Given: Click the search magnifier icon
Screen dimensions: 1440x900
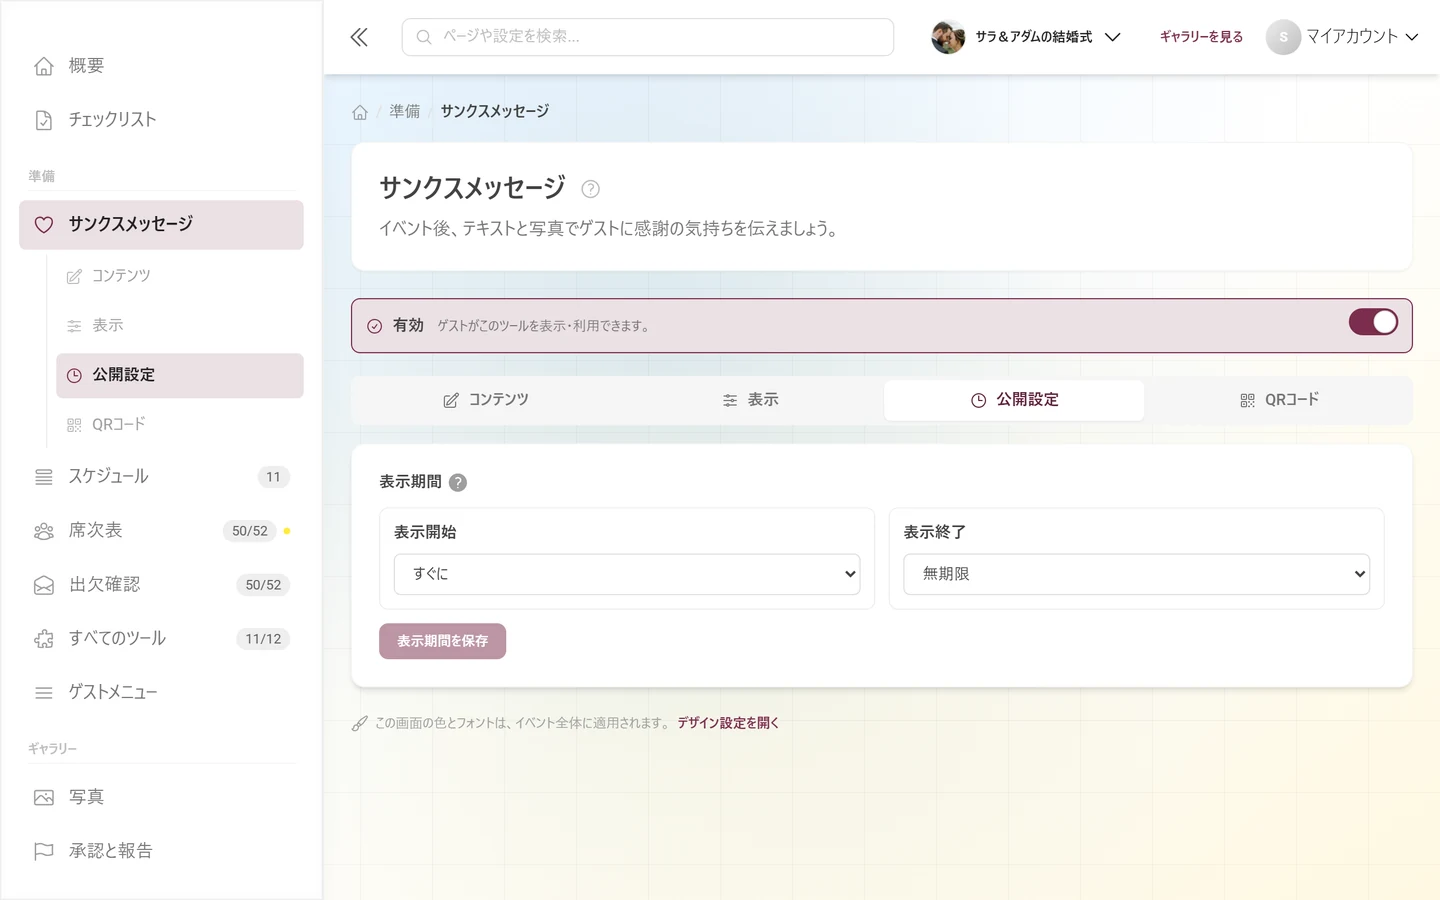Looking at the screenshot, I should [424, 37].
